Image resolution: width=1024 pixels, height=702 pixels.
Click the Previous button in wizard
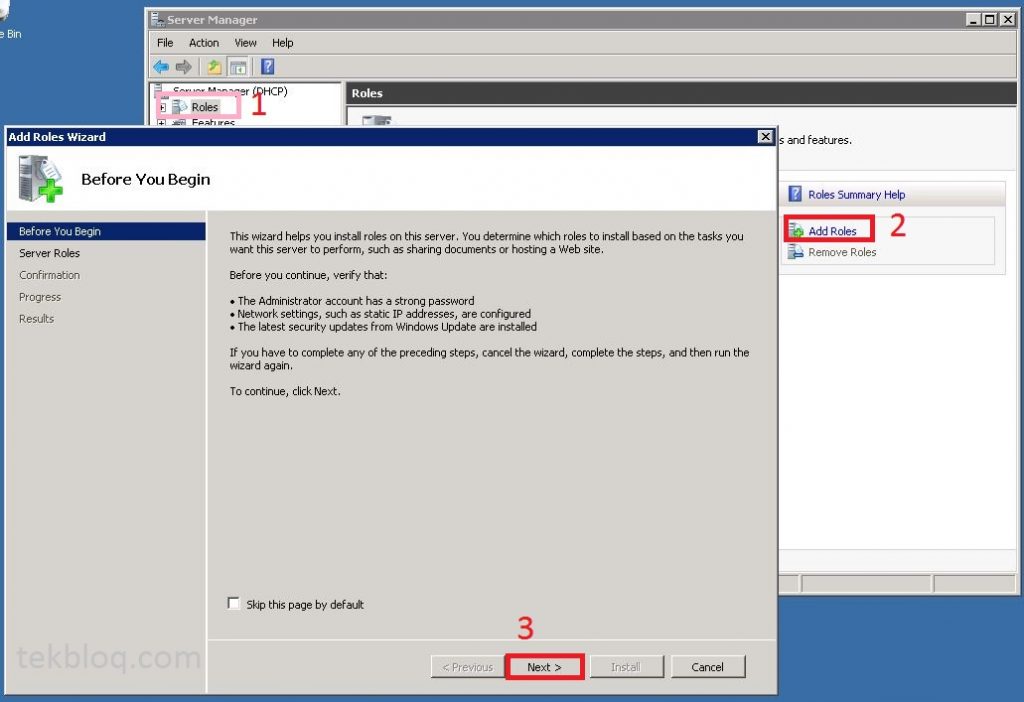point(468,667)
